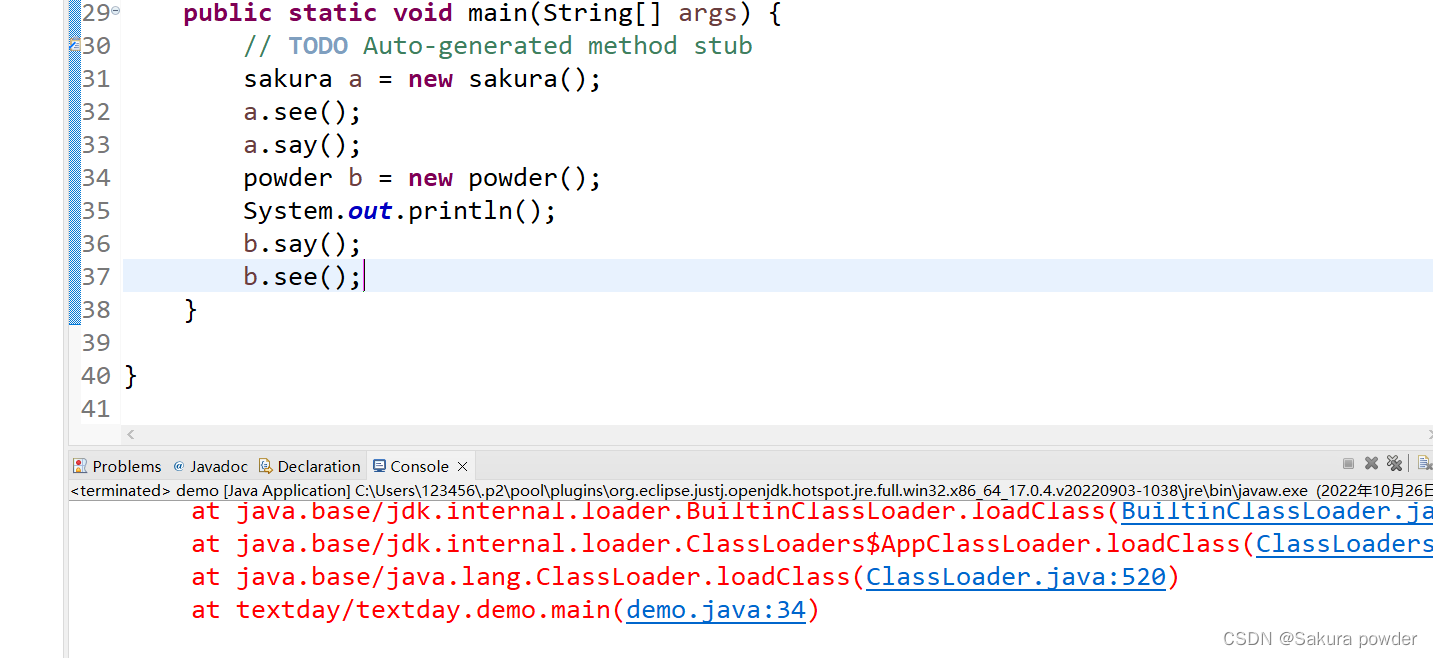Click the Remove All Terminated Launches icon
The width and height of the screenshot is (1433, 658).
[x=1394, y=463]
